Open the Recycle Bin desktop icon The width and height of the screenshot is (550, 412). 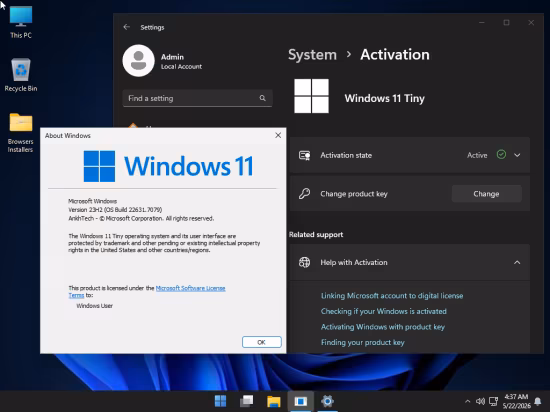coord(21,75)
